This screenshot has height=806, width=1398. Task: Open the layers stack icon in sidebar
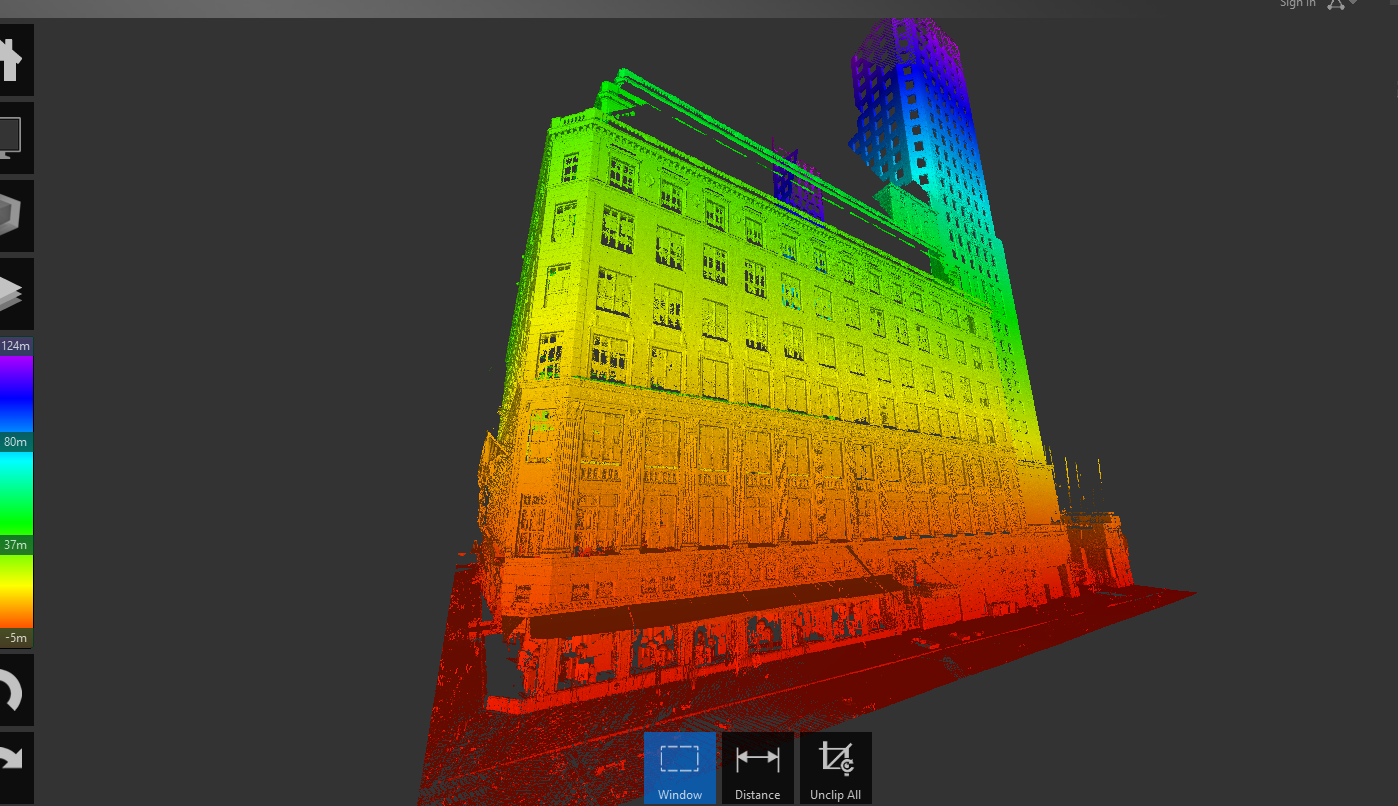point(14,292)
